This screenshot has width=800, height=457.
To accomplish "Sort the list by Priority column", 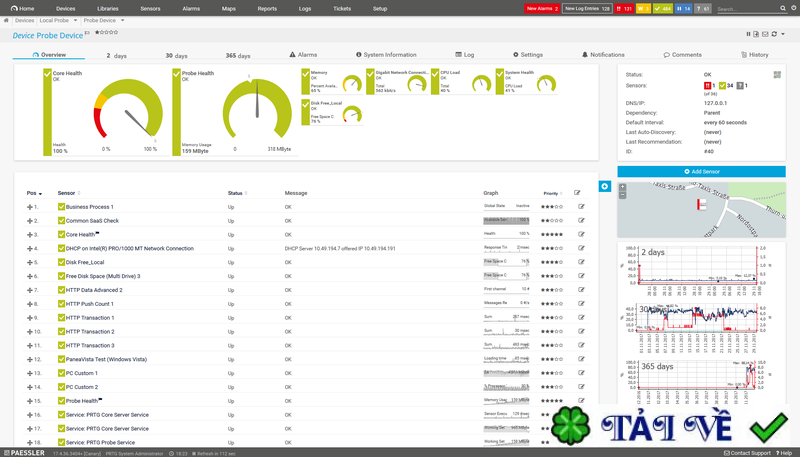I will tap(553, 193).
